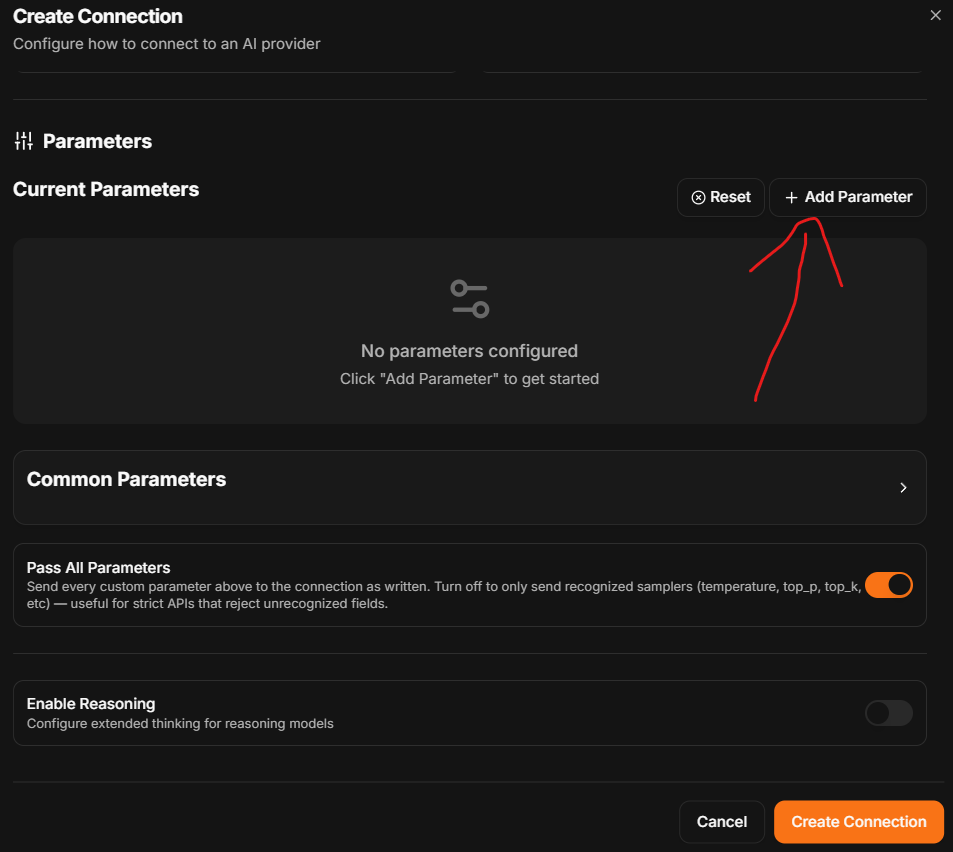The image size is (953, 852).
Task: Close the Create Connection dialog with X
Action: (x=935, y=15)
